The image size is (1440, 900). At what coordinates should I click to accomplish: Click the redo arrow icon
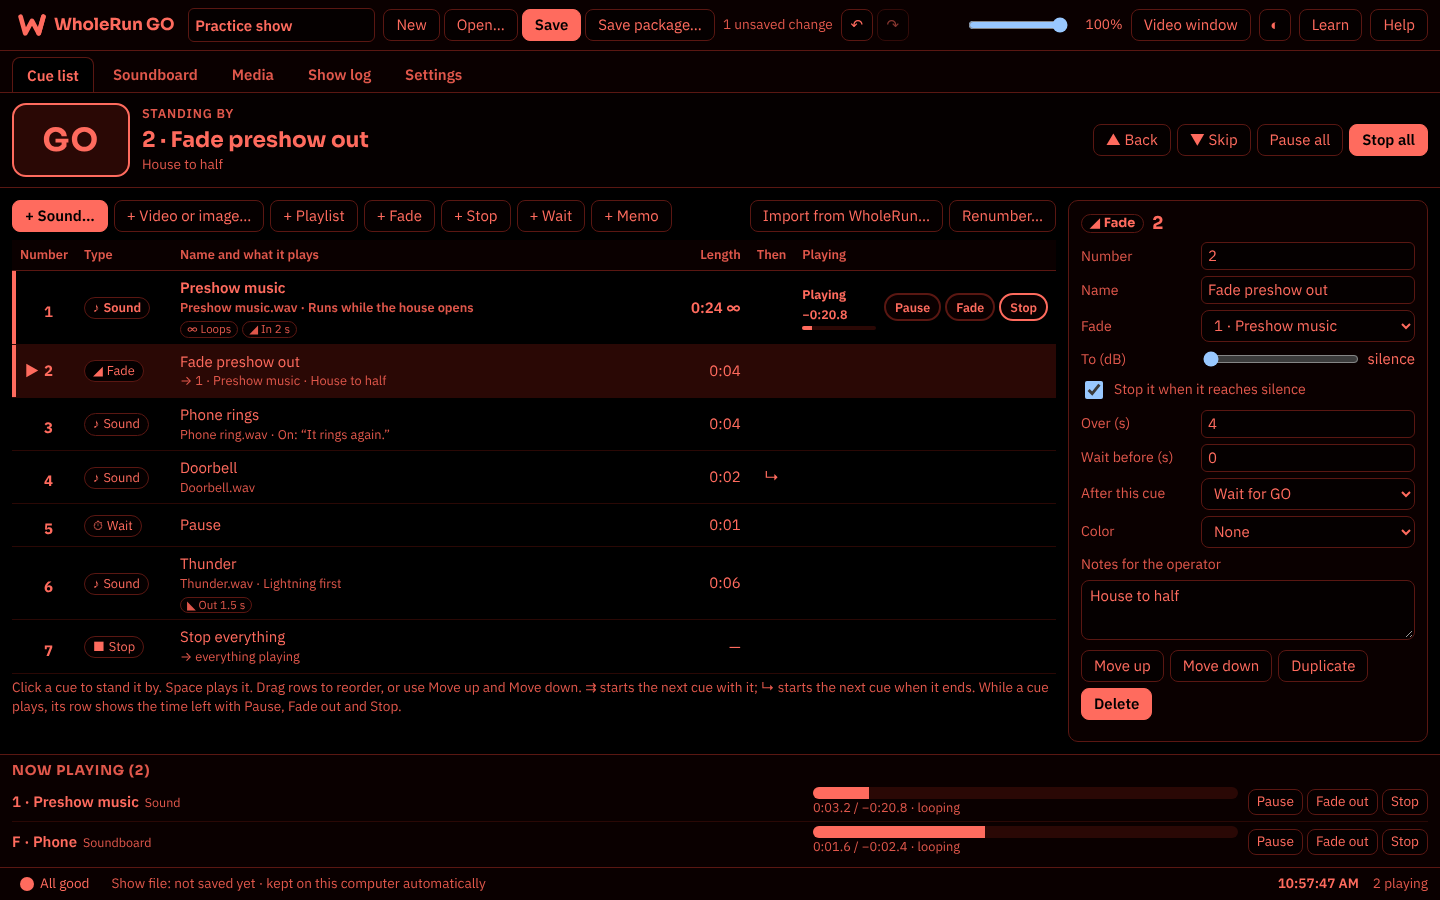pos(893,25)
